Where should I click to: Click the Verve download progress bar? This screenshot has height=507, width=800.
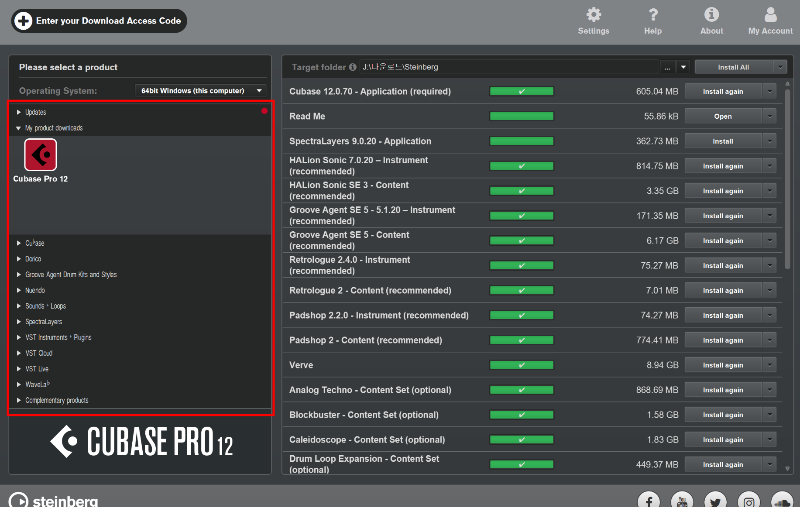(521, 365)
